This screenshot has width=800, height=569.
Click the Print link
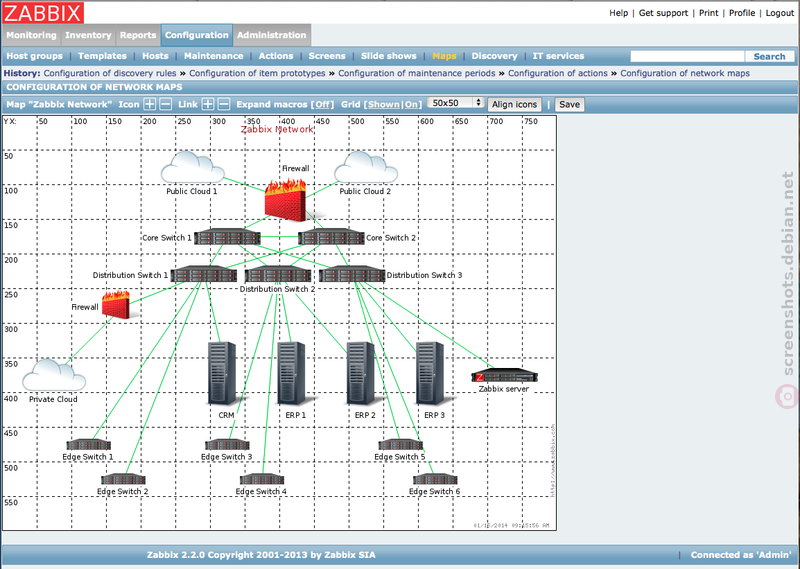coord(708,13)
